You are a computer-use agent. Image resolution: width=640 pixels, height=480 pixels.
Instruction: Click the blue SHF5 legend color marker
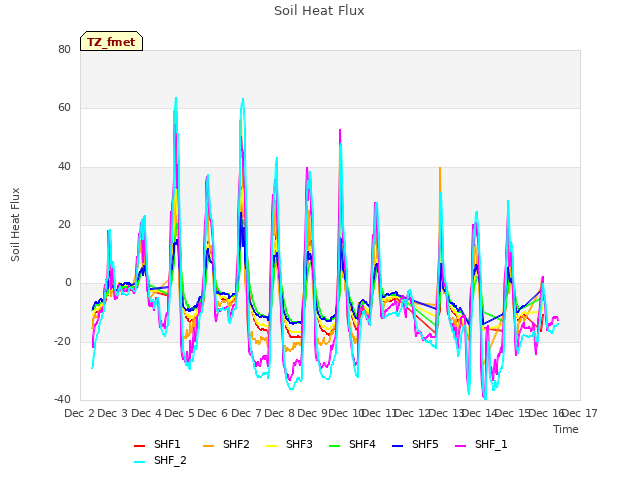coord(398,446)
